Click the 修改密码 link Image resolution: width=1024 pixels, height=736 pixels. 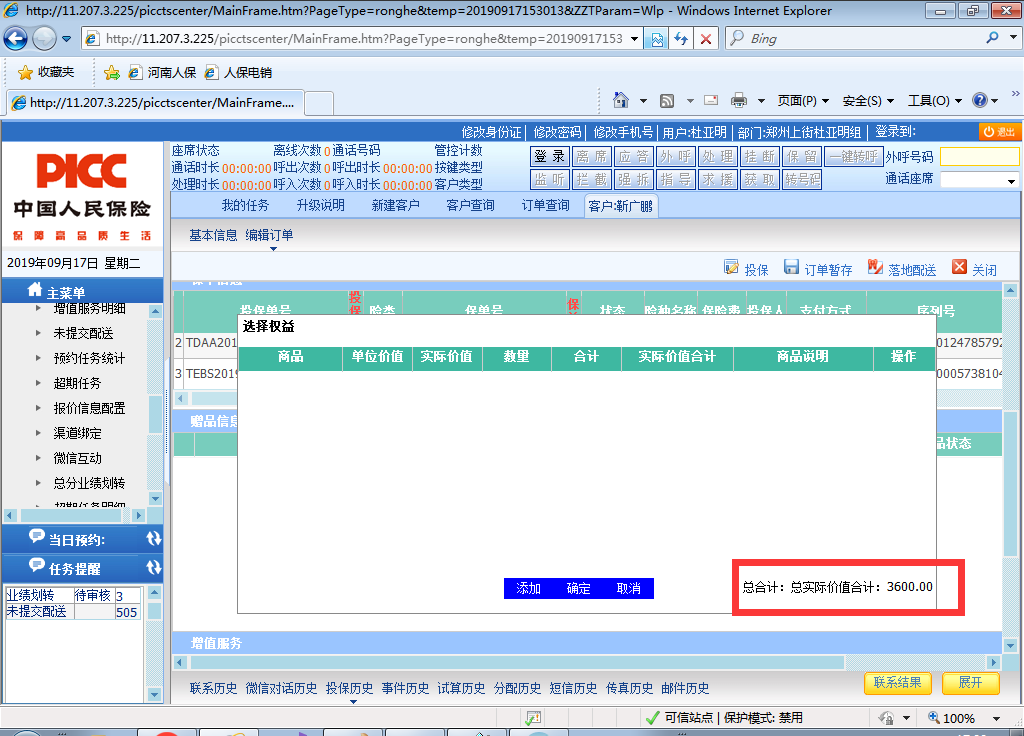(x=557, y=132)
